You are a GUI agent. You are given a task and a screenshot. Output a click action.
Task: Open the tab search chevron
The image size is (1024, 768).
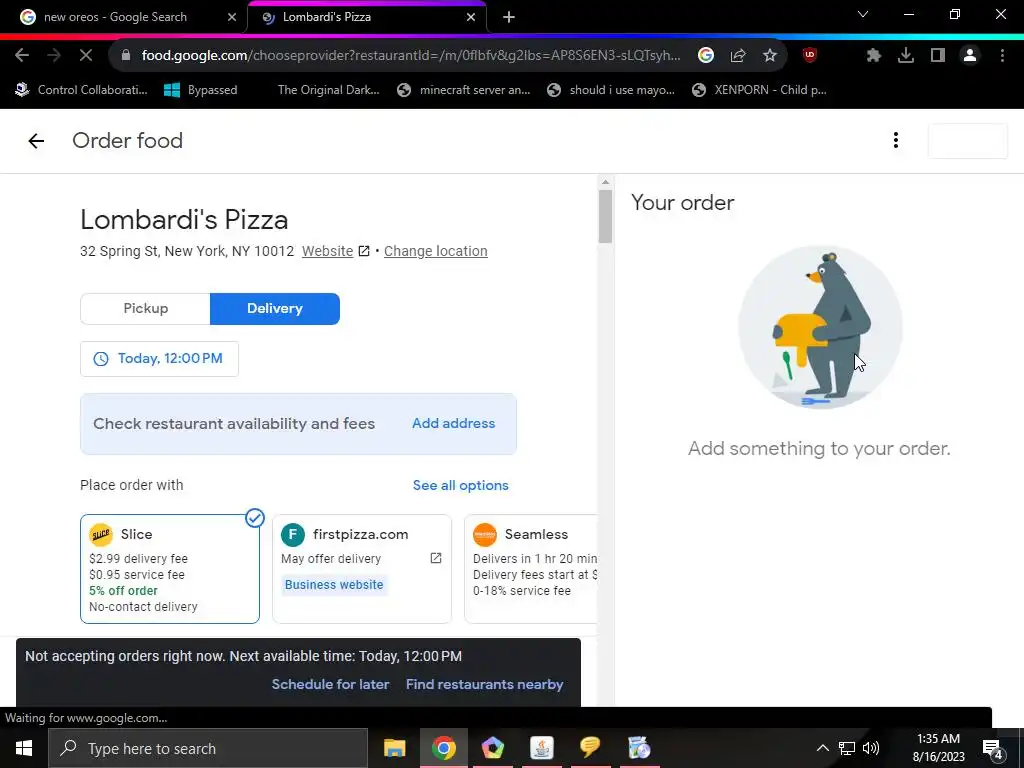[x=863, y=14]
